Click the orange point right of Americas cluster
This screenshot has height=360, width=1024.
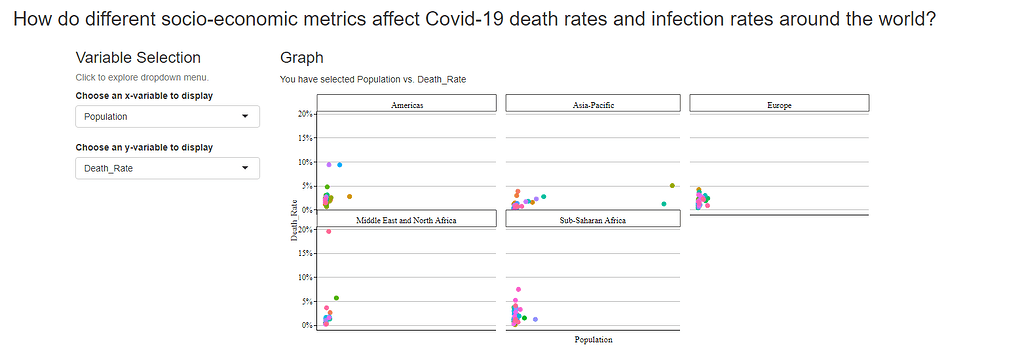pyautogui.click(x=349, y=197)
